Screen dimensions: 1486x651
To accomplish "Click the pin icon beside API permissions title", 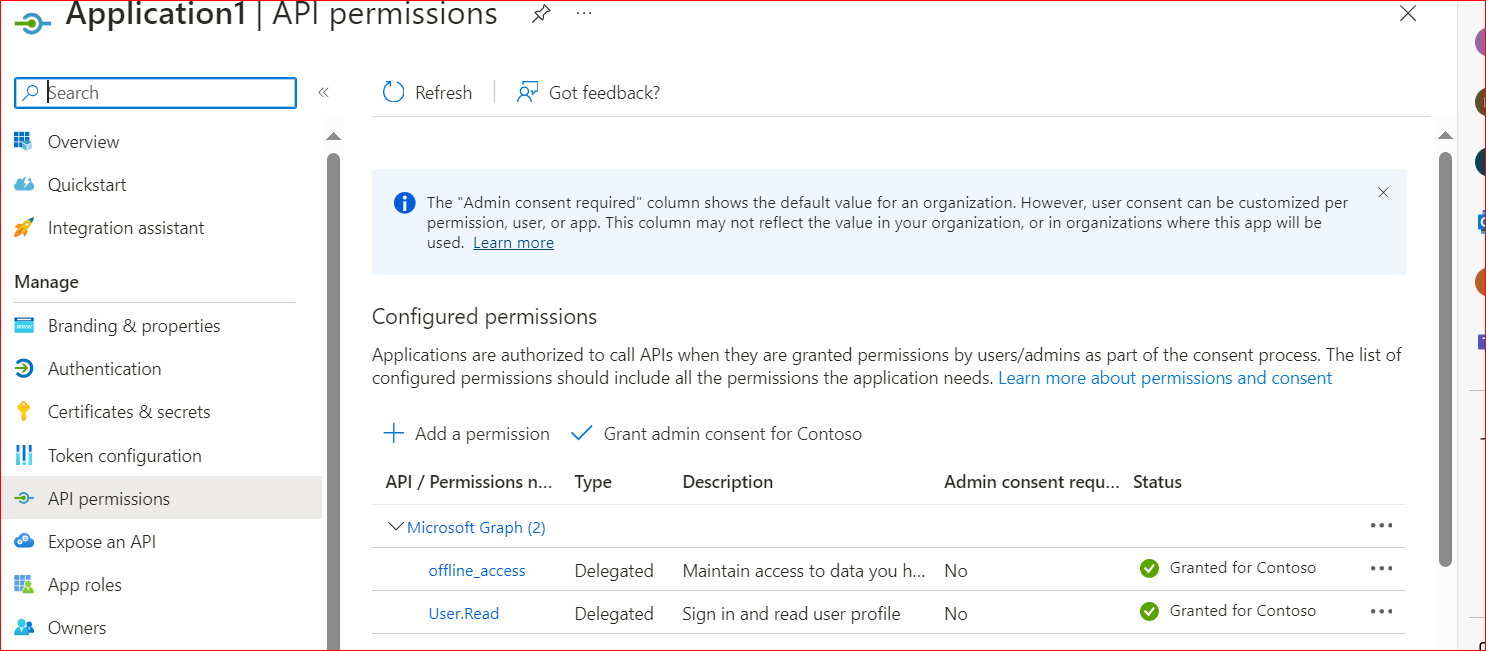I will 541,14.
